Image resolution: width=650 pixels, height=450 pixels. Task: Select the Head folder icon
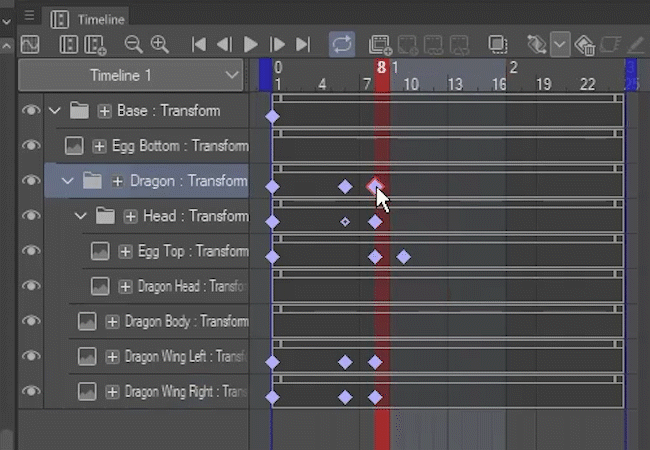[105, 215]
